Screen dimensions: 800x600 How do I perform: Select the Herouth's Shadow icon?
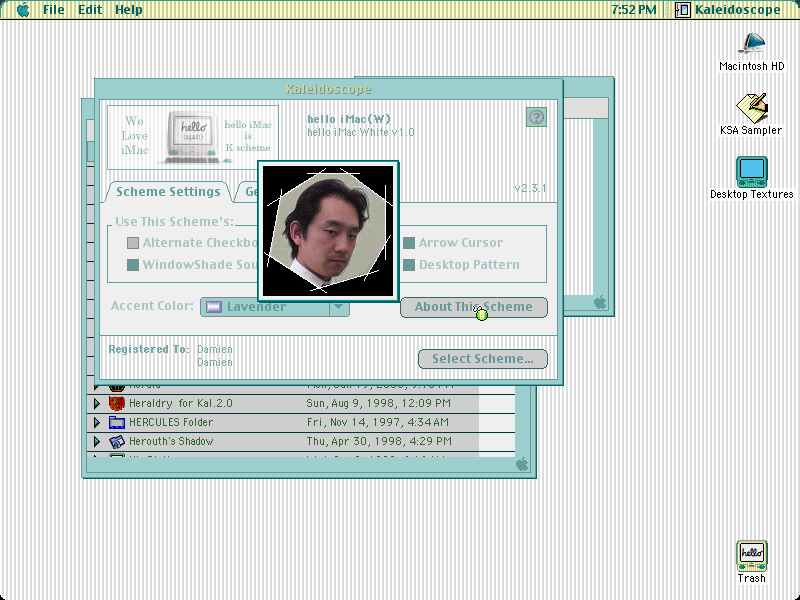click(117, 441)
